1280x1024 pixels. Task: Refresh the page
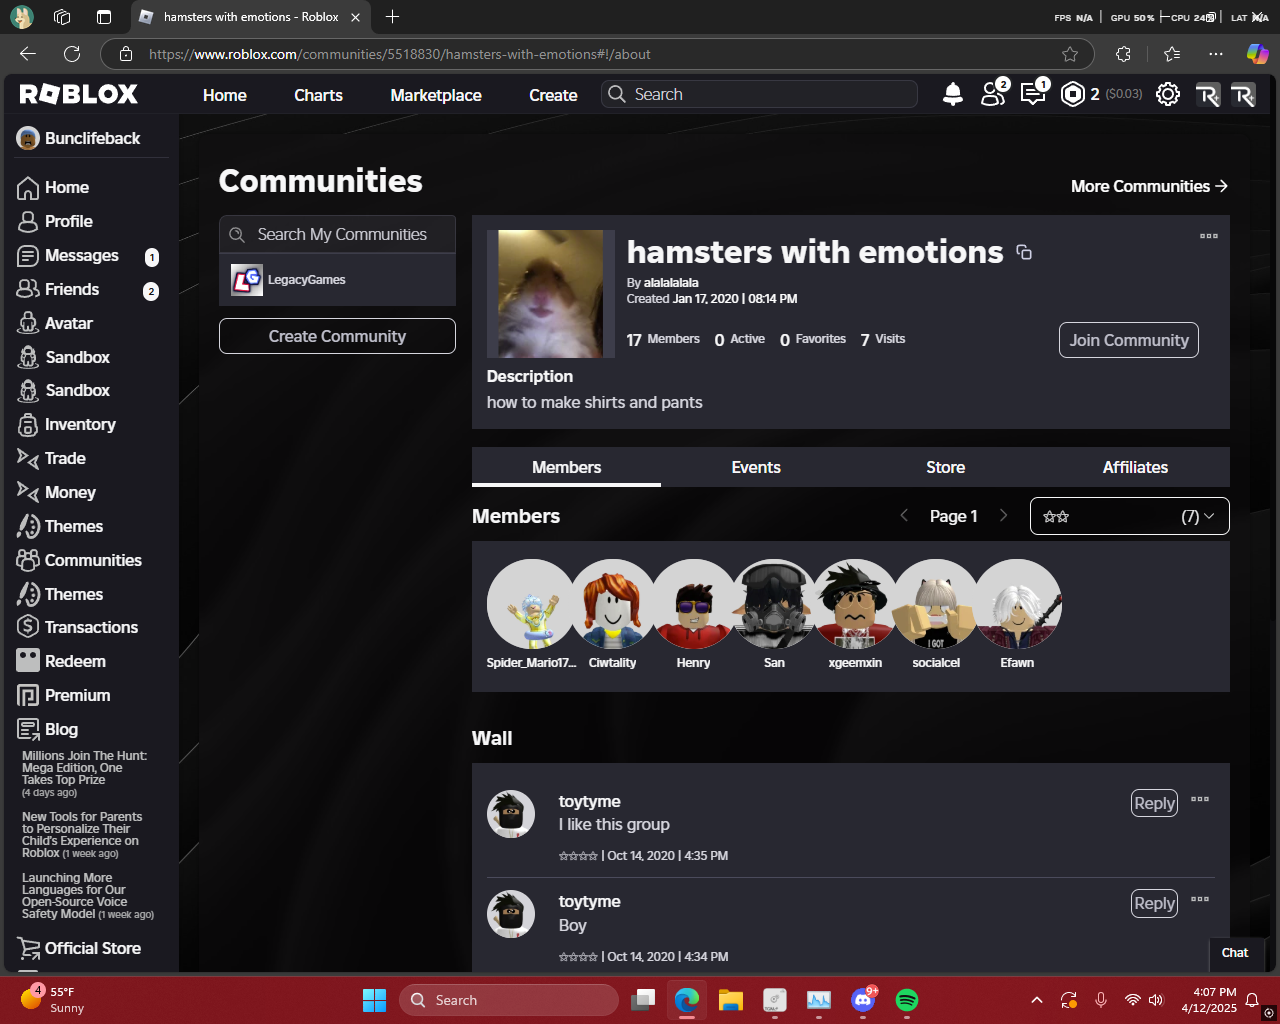(72, 54)
